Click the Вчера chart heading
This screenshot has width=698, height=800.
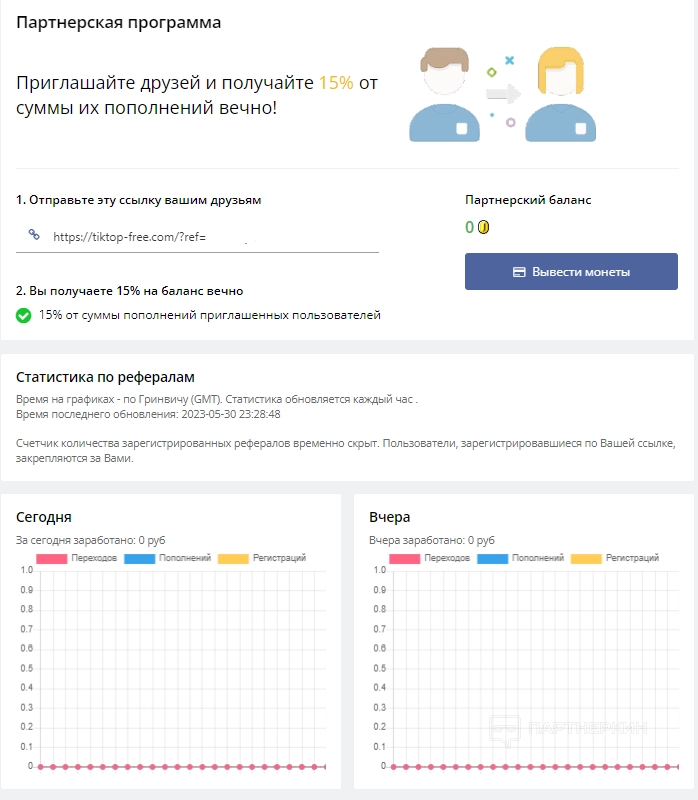(390, 517)
